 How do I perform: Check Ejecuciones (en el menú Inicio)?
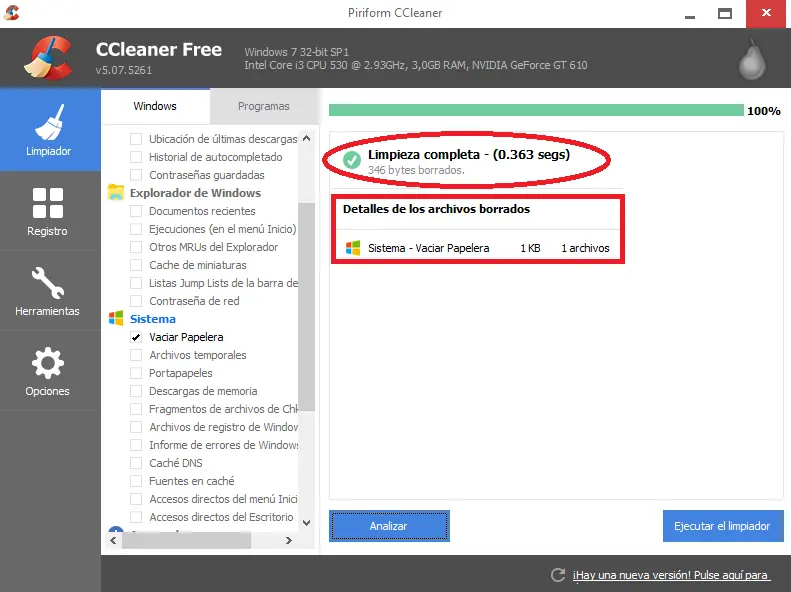click(136, 229)
